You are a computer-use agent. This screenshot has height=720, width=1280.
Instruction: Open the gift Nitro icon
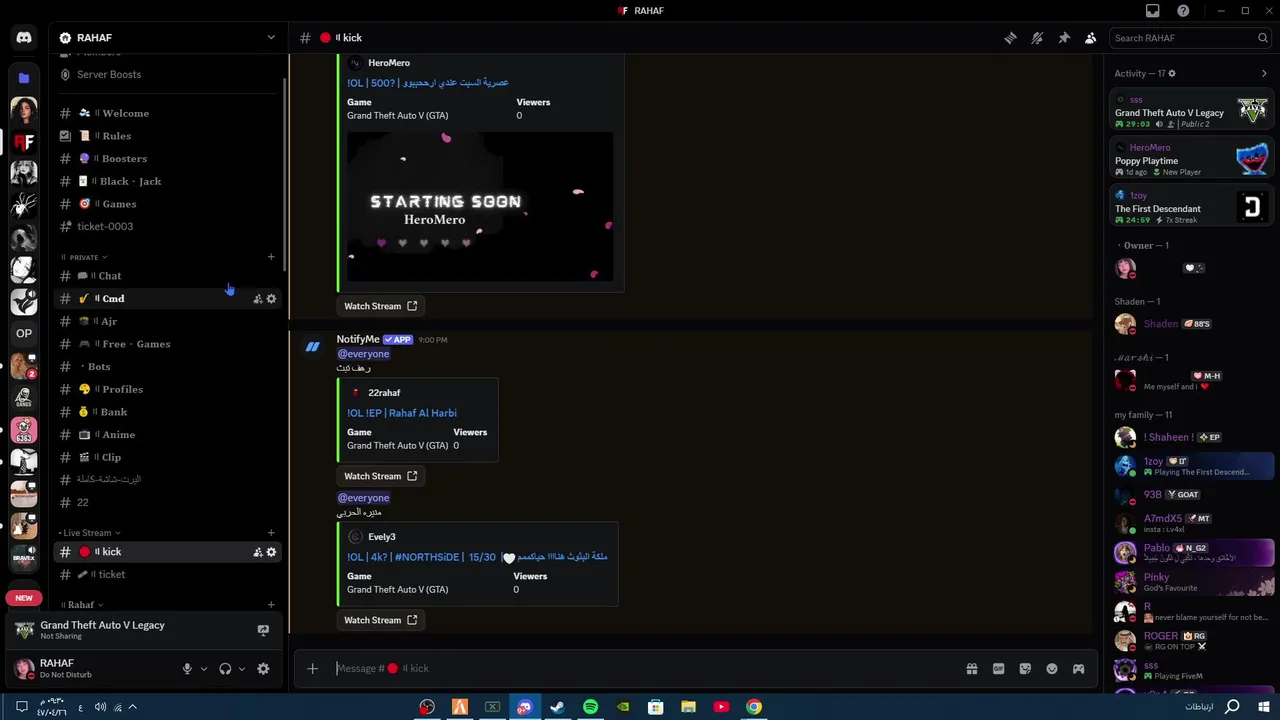point(971,669)
